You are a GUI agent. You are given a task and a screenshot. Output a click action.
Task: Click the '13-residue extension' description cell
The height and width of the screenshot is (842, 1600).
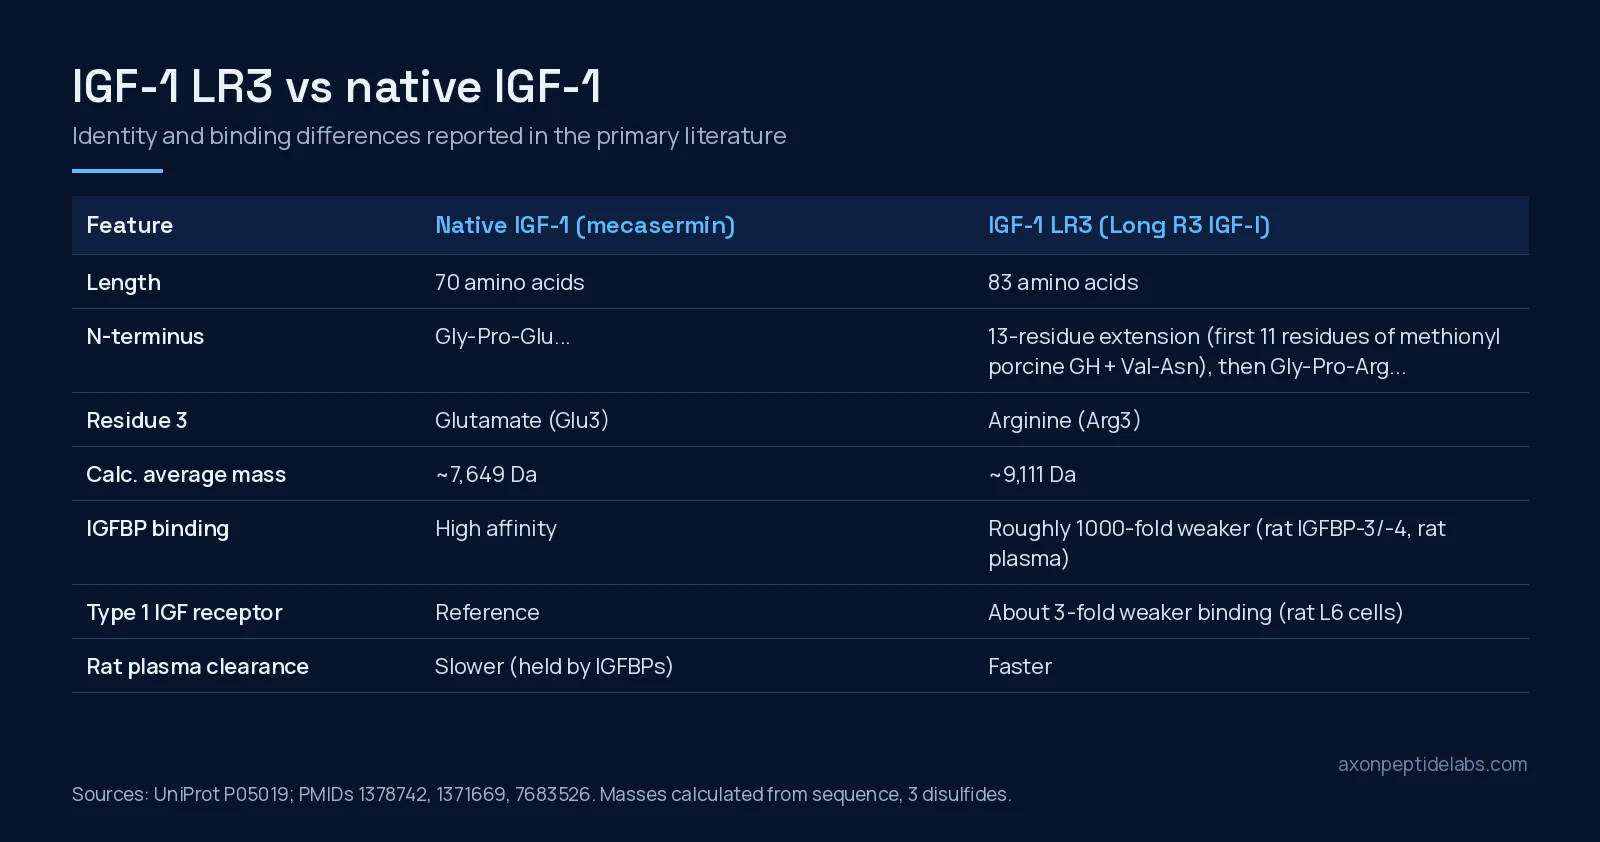[1244, 351]
